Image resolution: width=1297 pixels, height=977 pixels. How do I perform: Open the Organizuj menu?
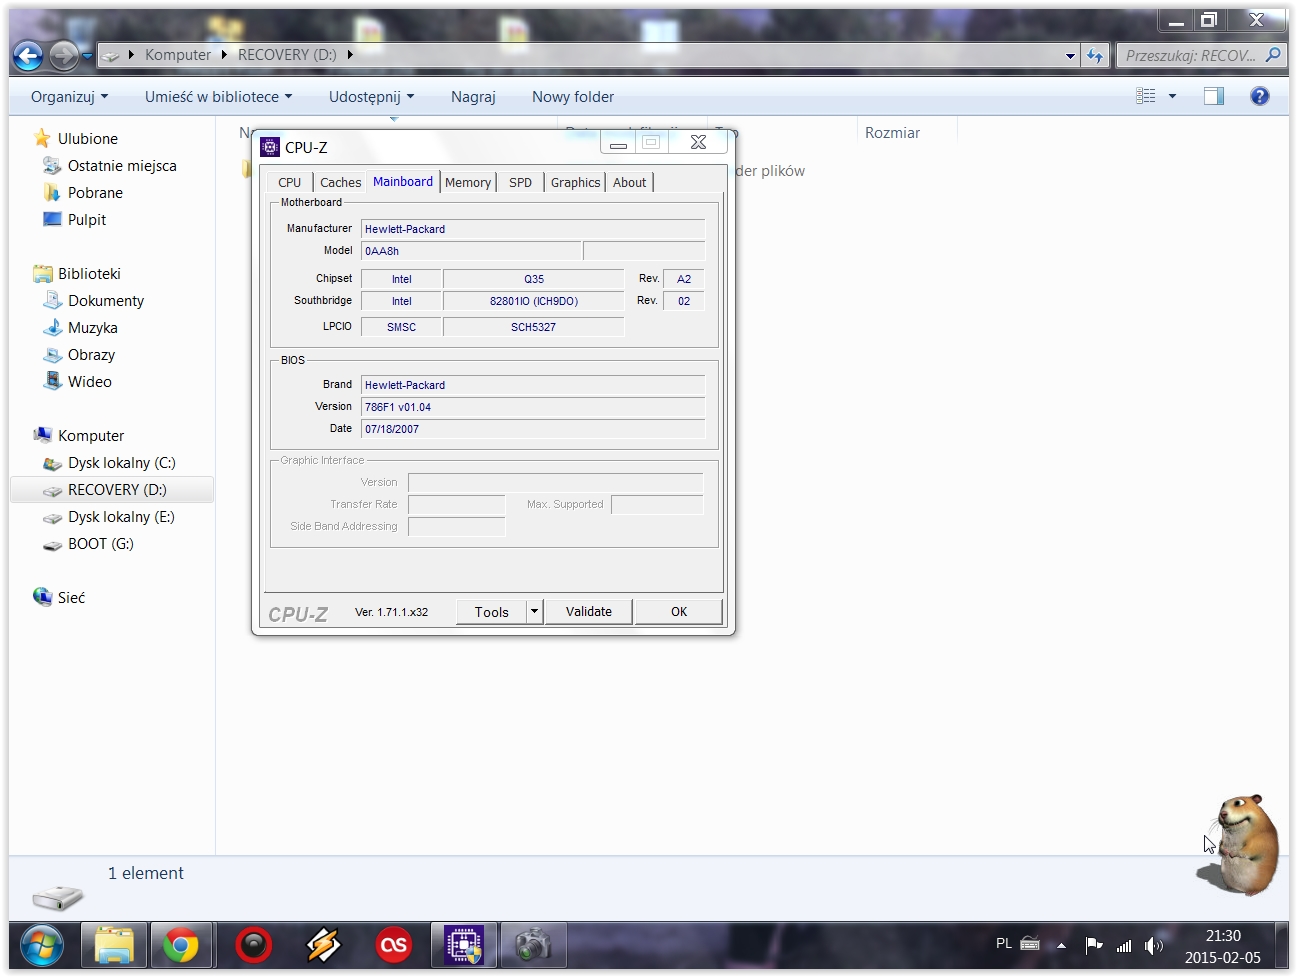[69, 97]
